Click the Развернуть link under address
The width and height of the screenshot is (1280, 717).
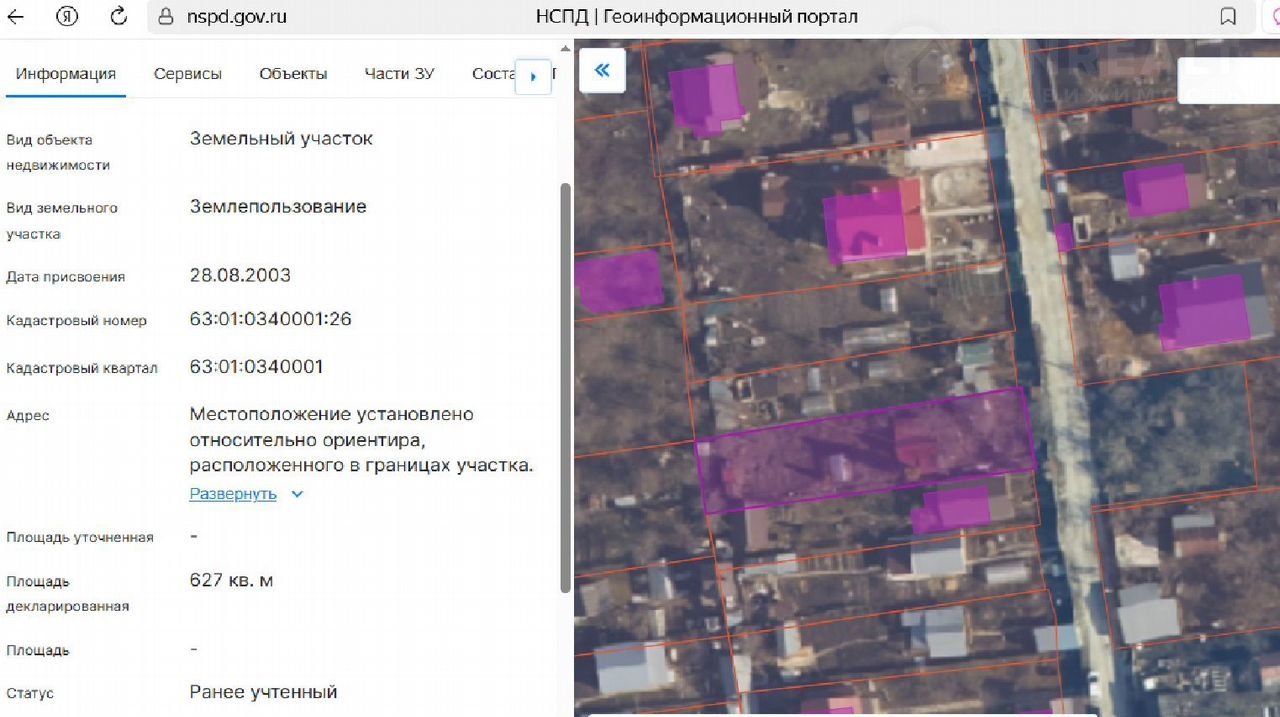click(233, 494)
